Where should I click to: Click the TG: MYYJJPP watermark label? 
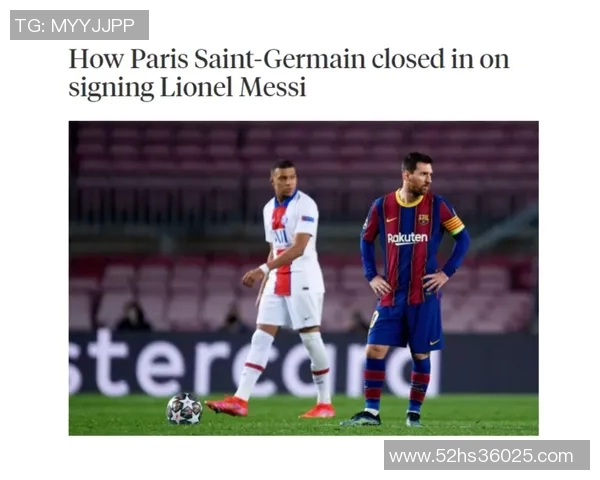[x=79, y=25]
